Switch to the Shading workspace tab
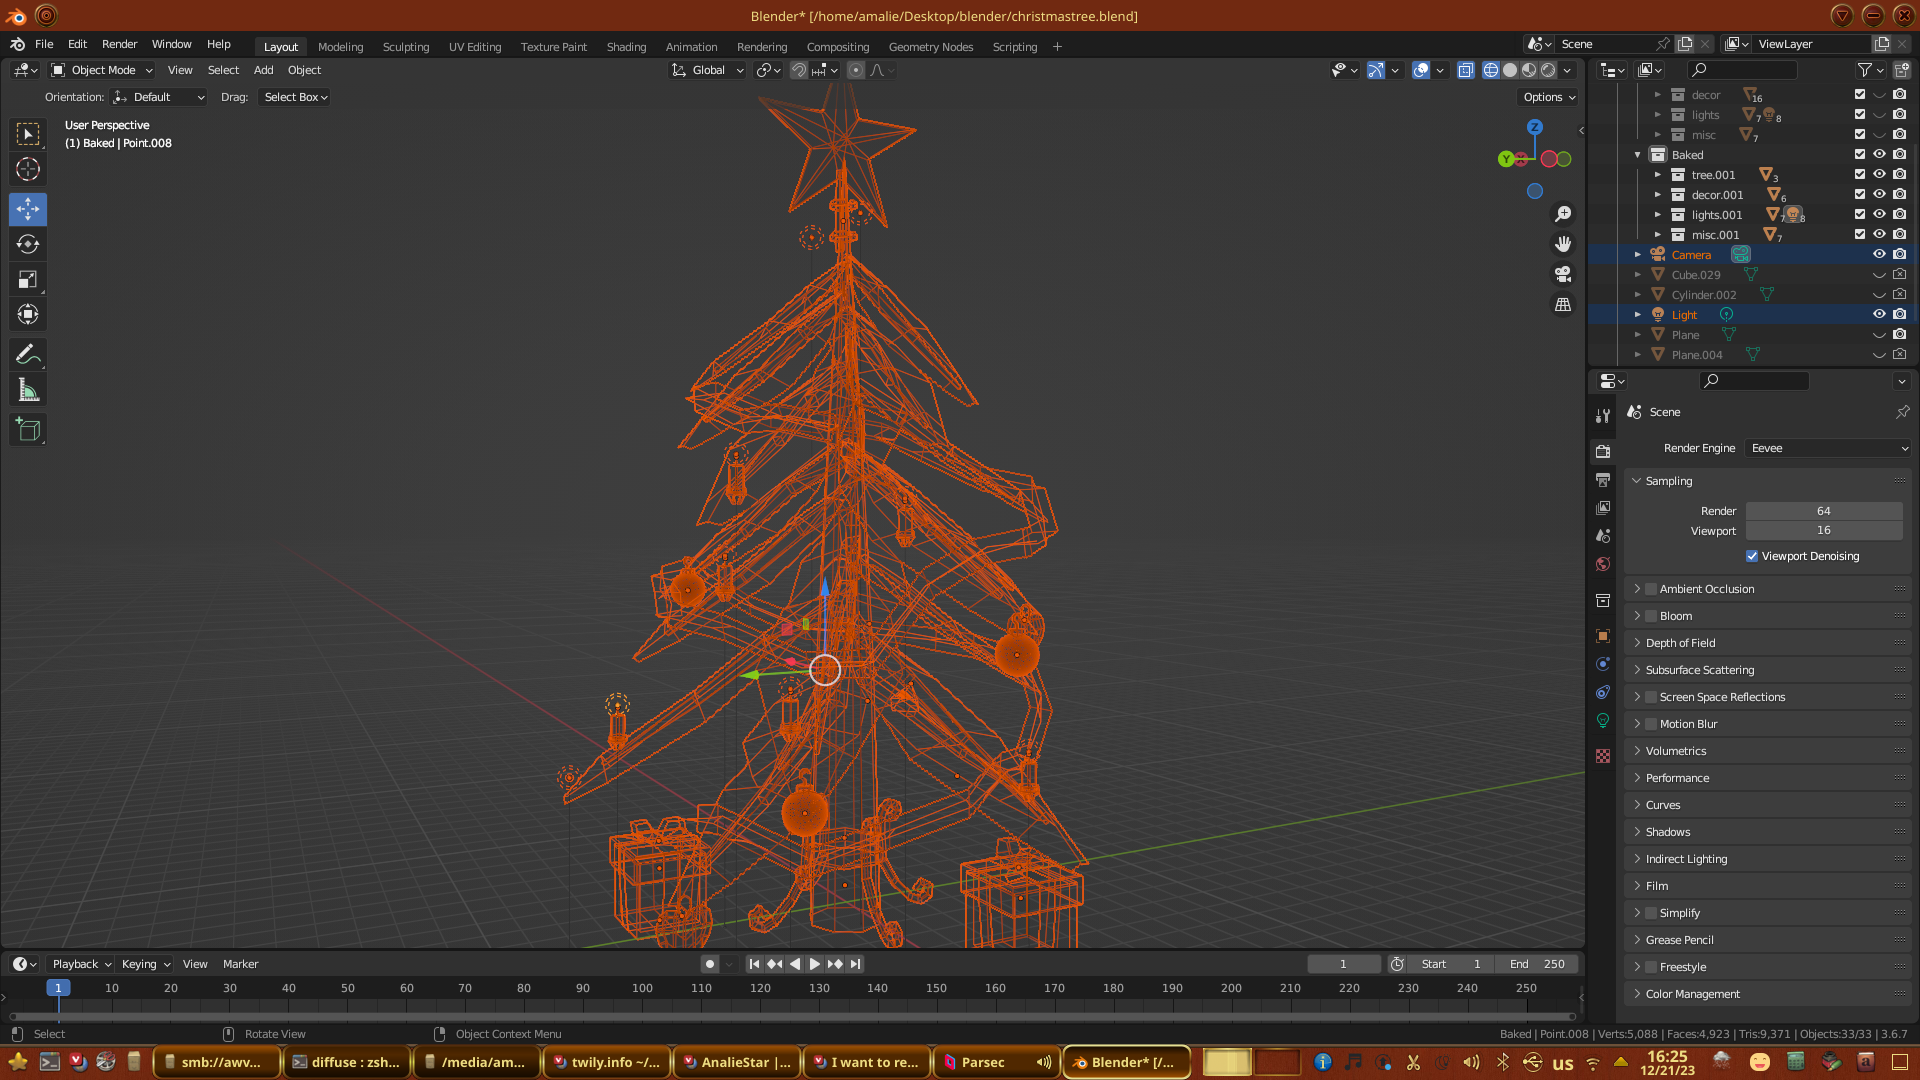Screen dimensions: 1920x1080 pyautogui.click(x=626, y=47)
